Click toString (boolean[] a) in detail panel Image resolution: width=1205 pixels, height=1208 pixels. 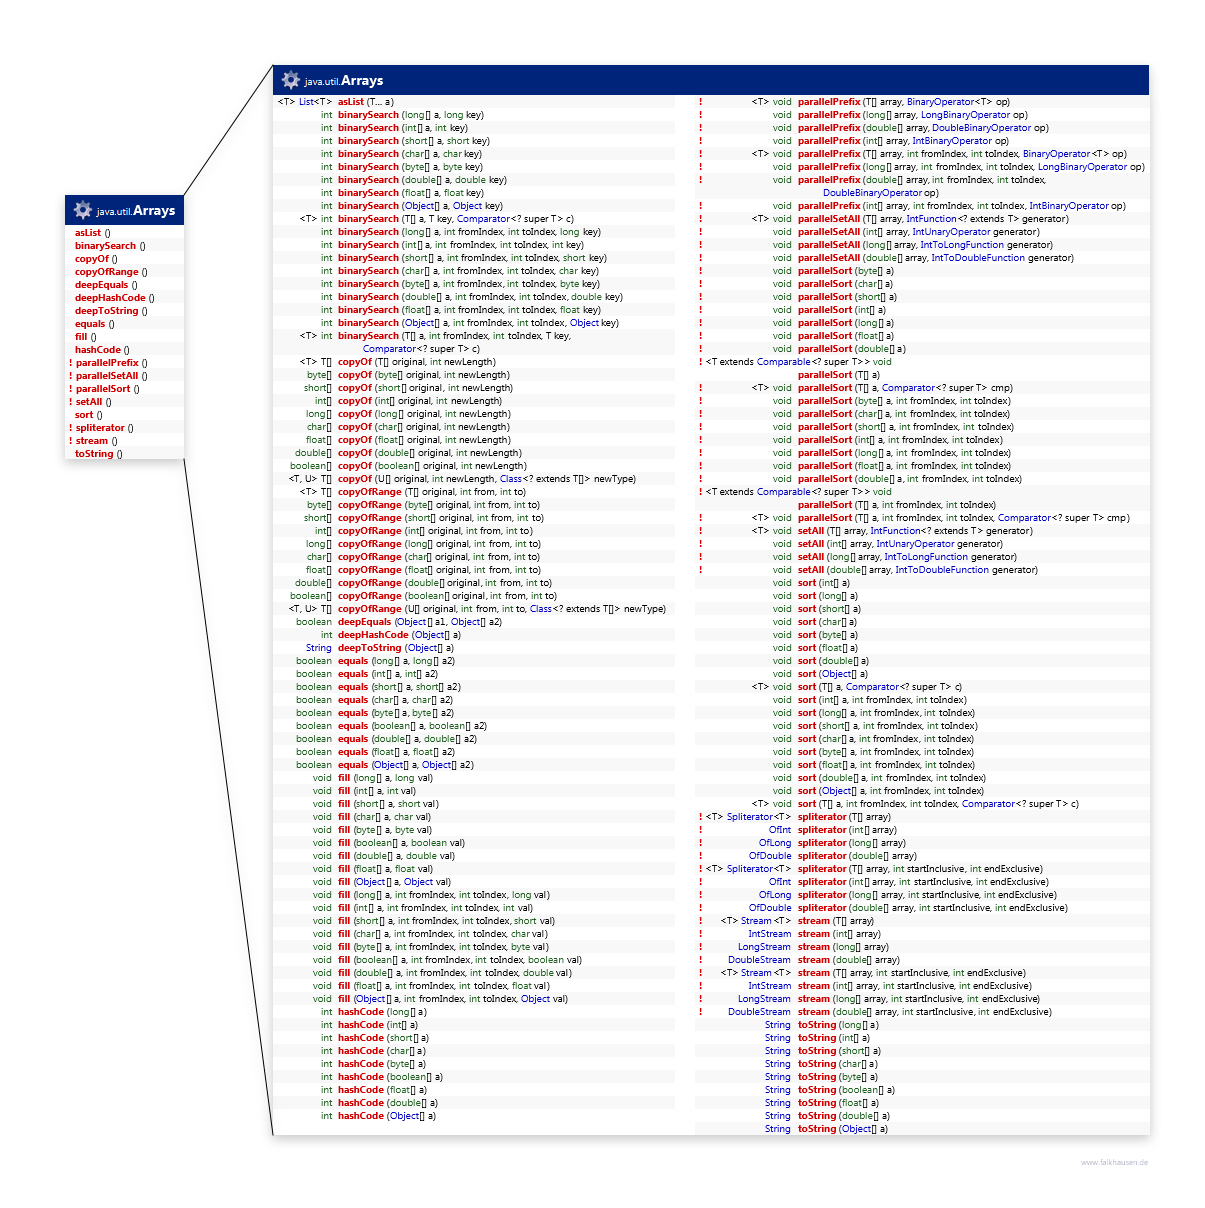coord(846,1090)
